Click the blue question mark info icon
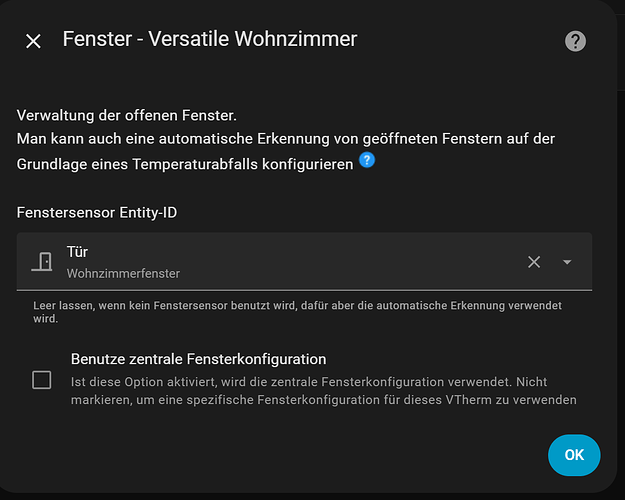The width and height of the screenshot is (625, 500). (367, 160)
